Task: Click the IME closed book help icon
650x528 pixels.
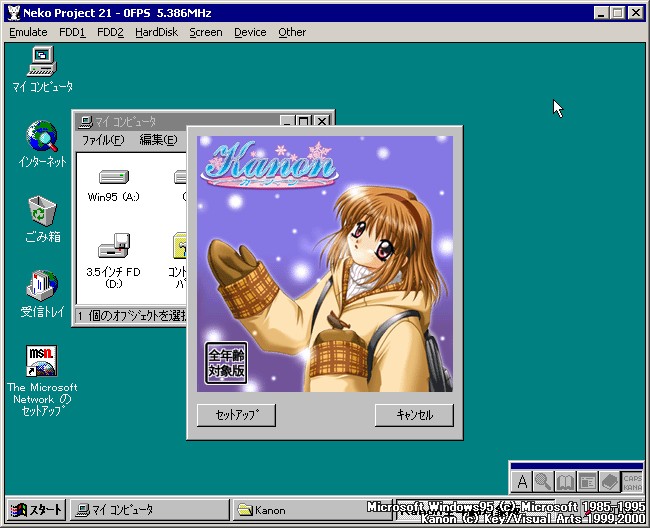Action: point(609,482)
